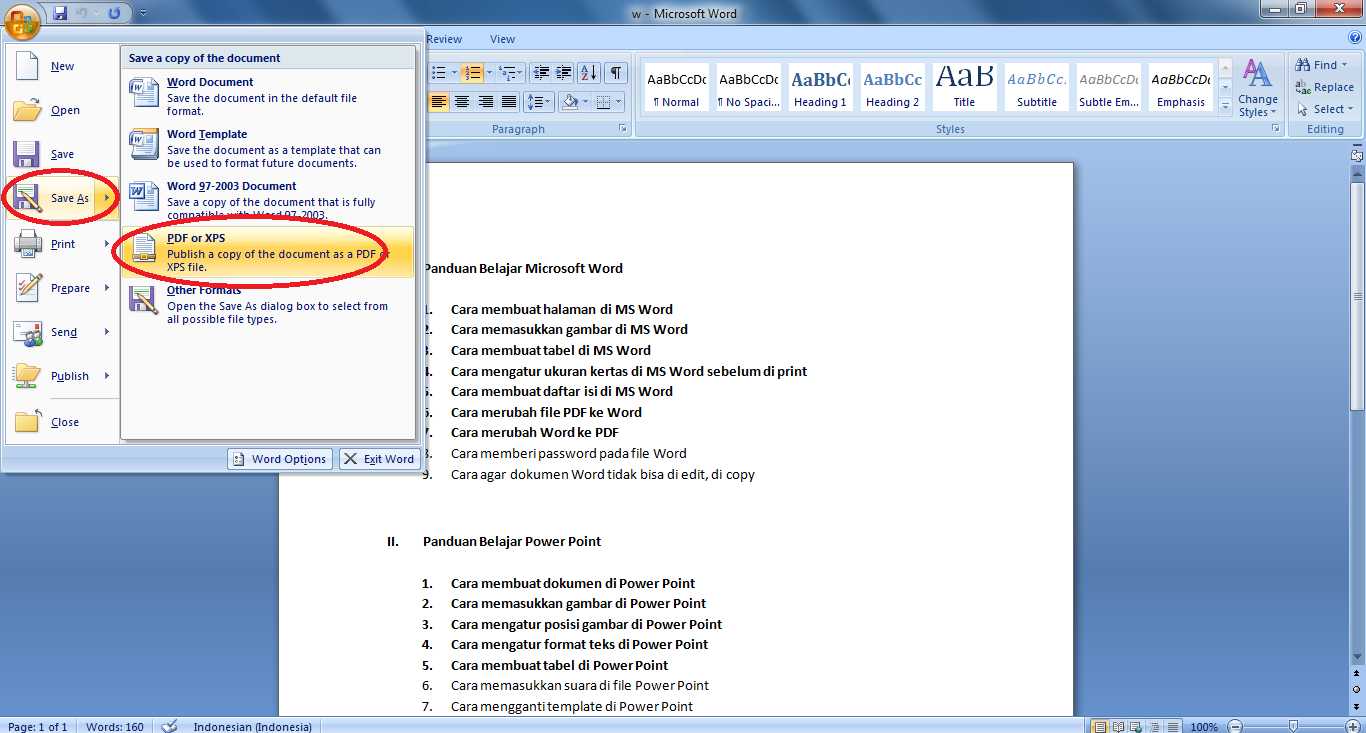1366x733 pixels.
Task: Open the Change Styles menu
Action: (x=1257, y=88)
